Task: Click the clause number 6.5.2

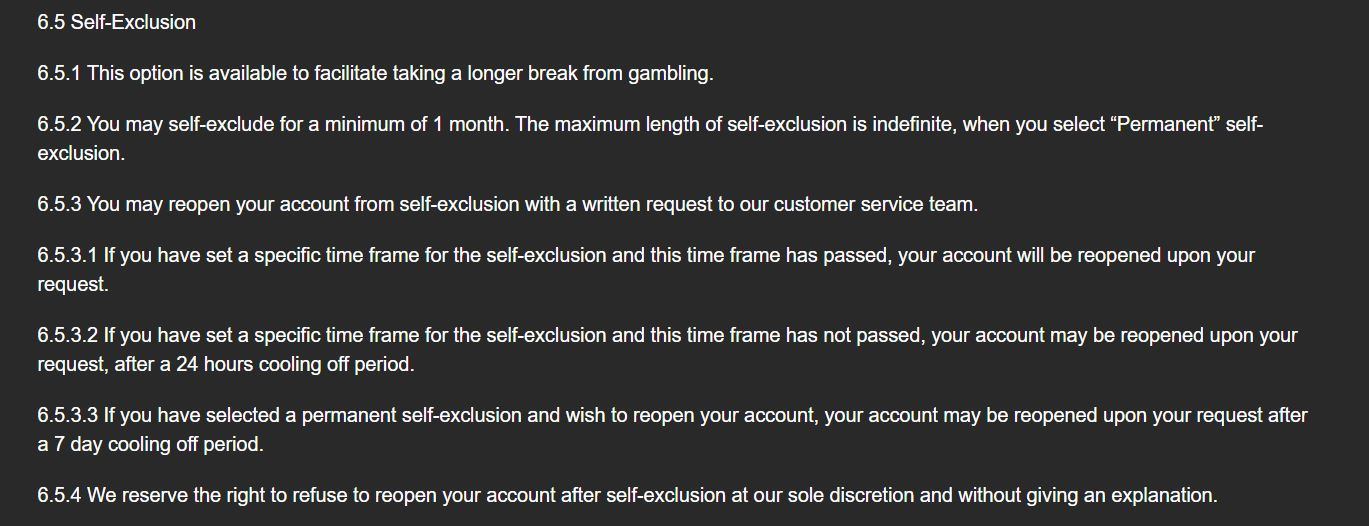Action: point(59,125)
